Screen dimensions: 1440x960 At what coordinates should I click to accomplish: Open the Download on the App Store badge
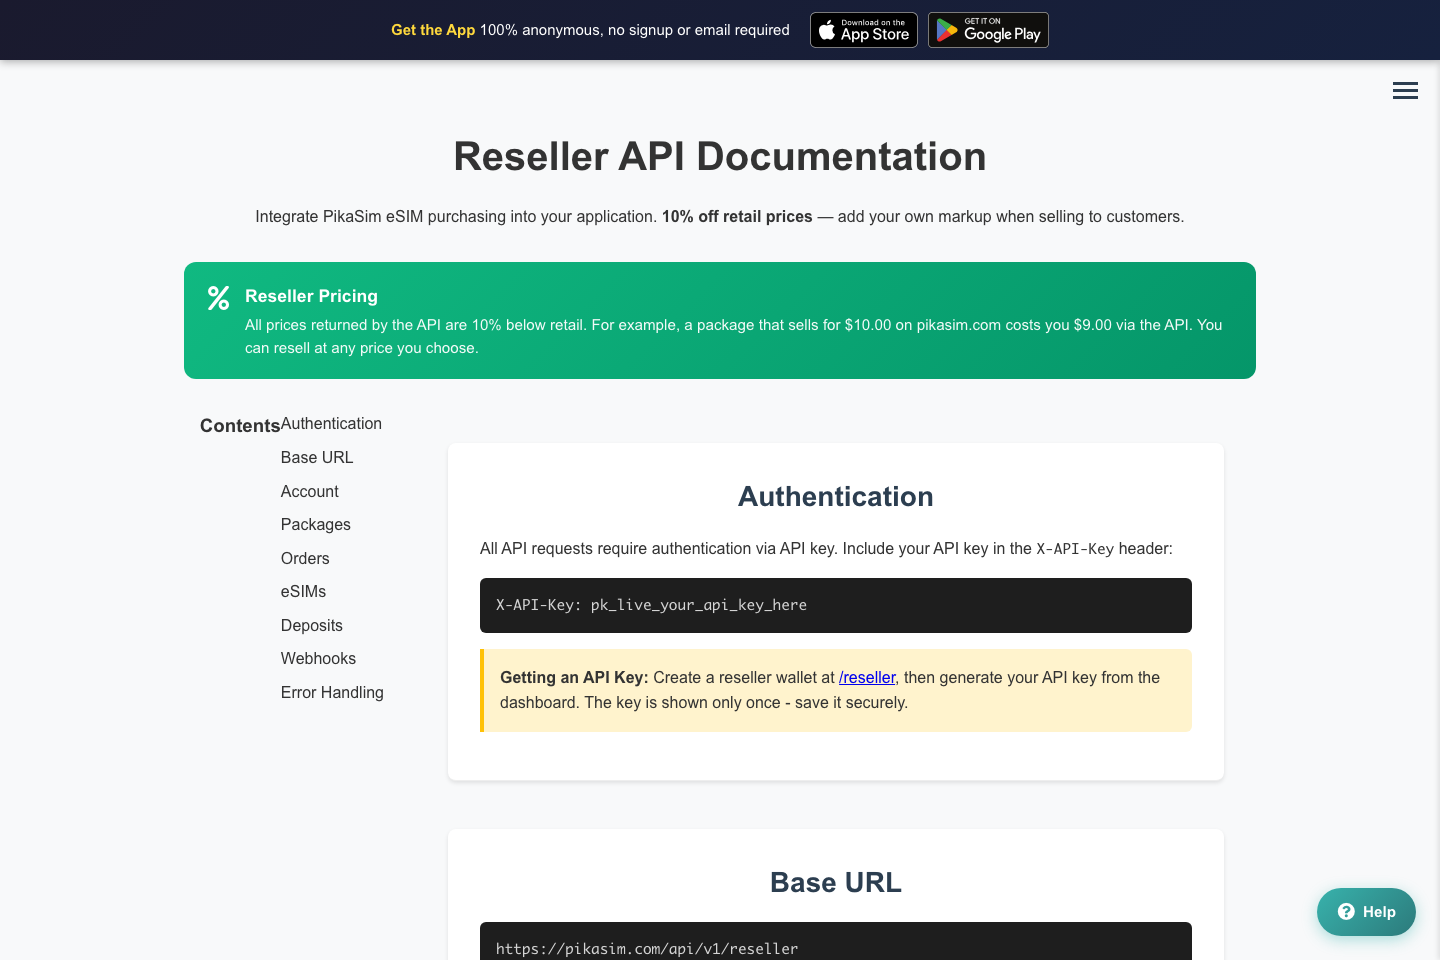(x=863, y=30)
